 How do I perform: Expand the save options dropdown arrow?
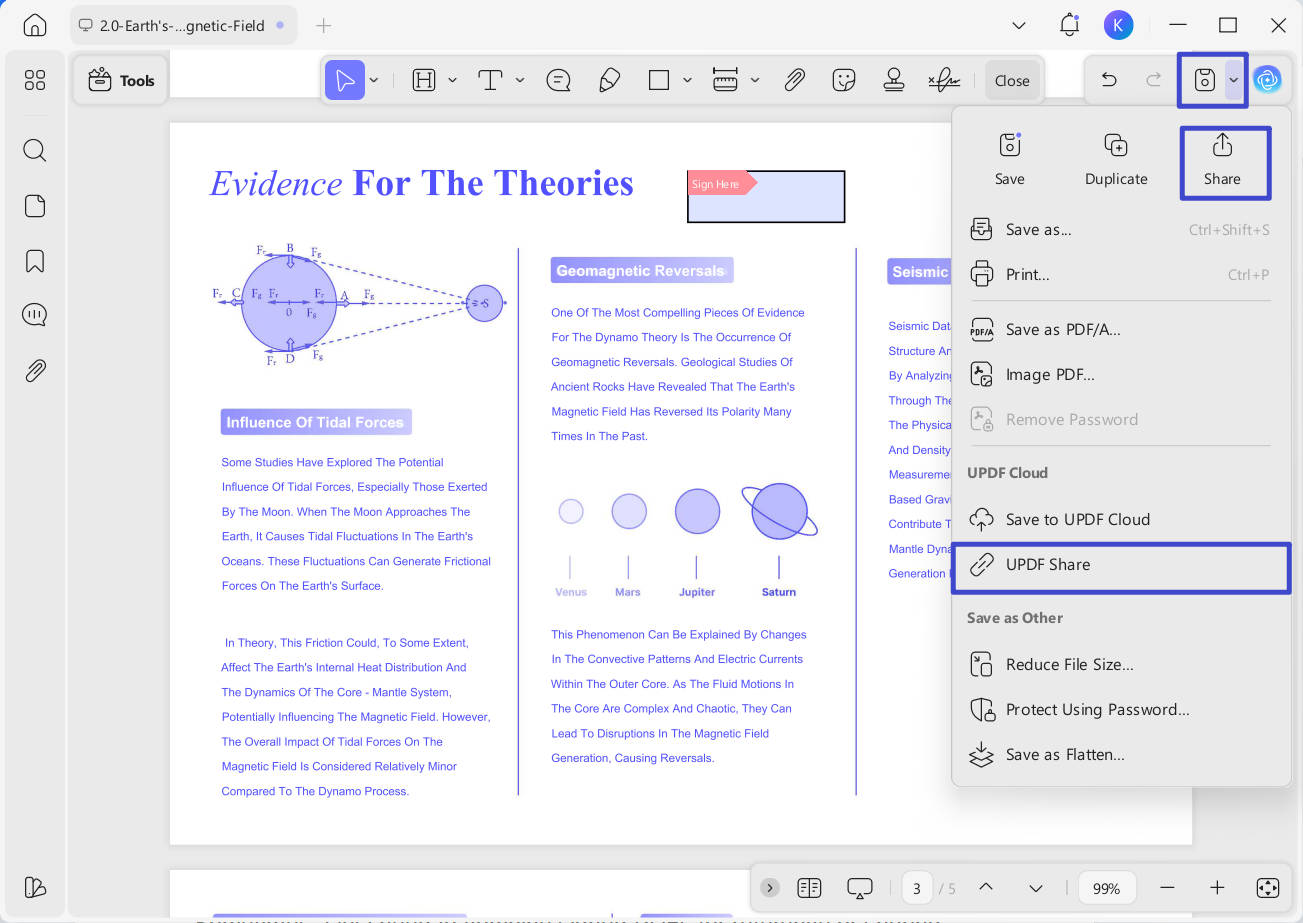tap(1234, 80)
